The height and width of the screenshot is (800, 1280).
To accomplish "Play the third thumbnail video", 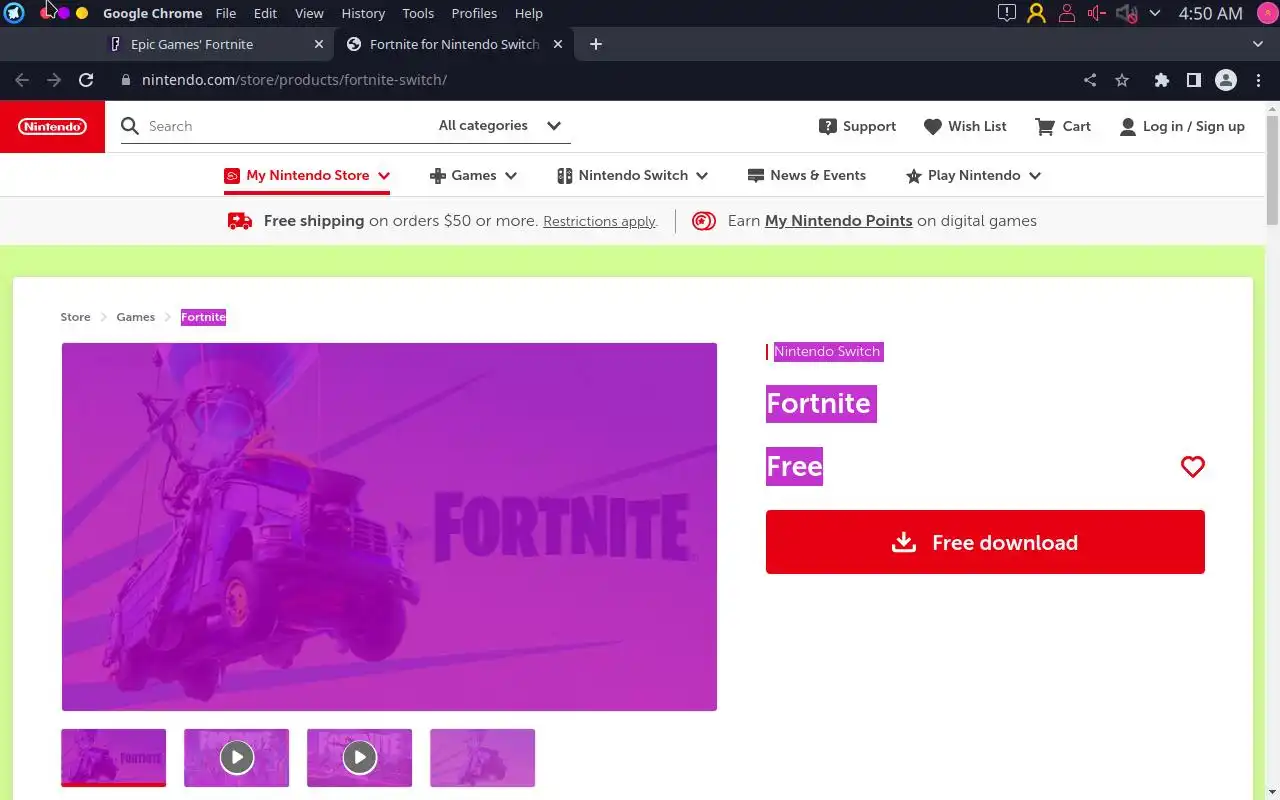I will coord(359,757).
